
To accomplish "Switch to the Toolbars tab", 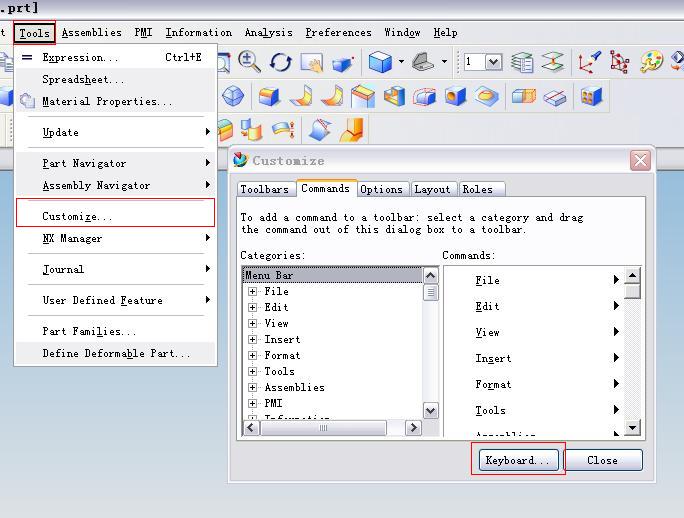I will (x=265, y=189).
